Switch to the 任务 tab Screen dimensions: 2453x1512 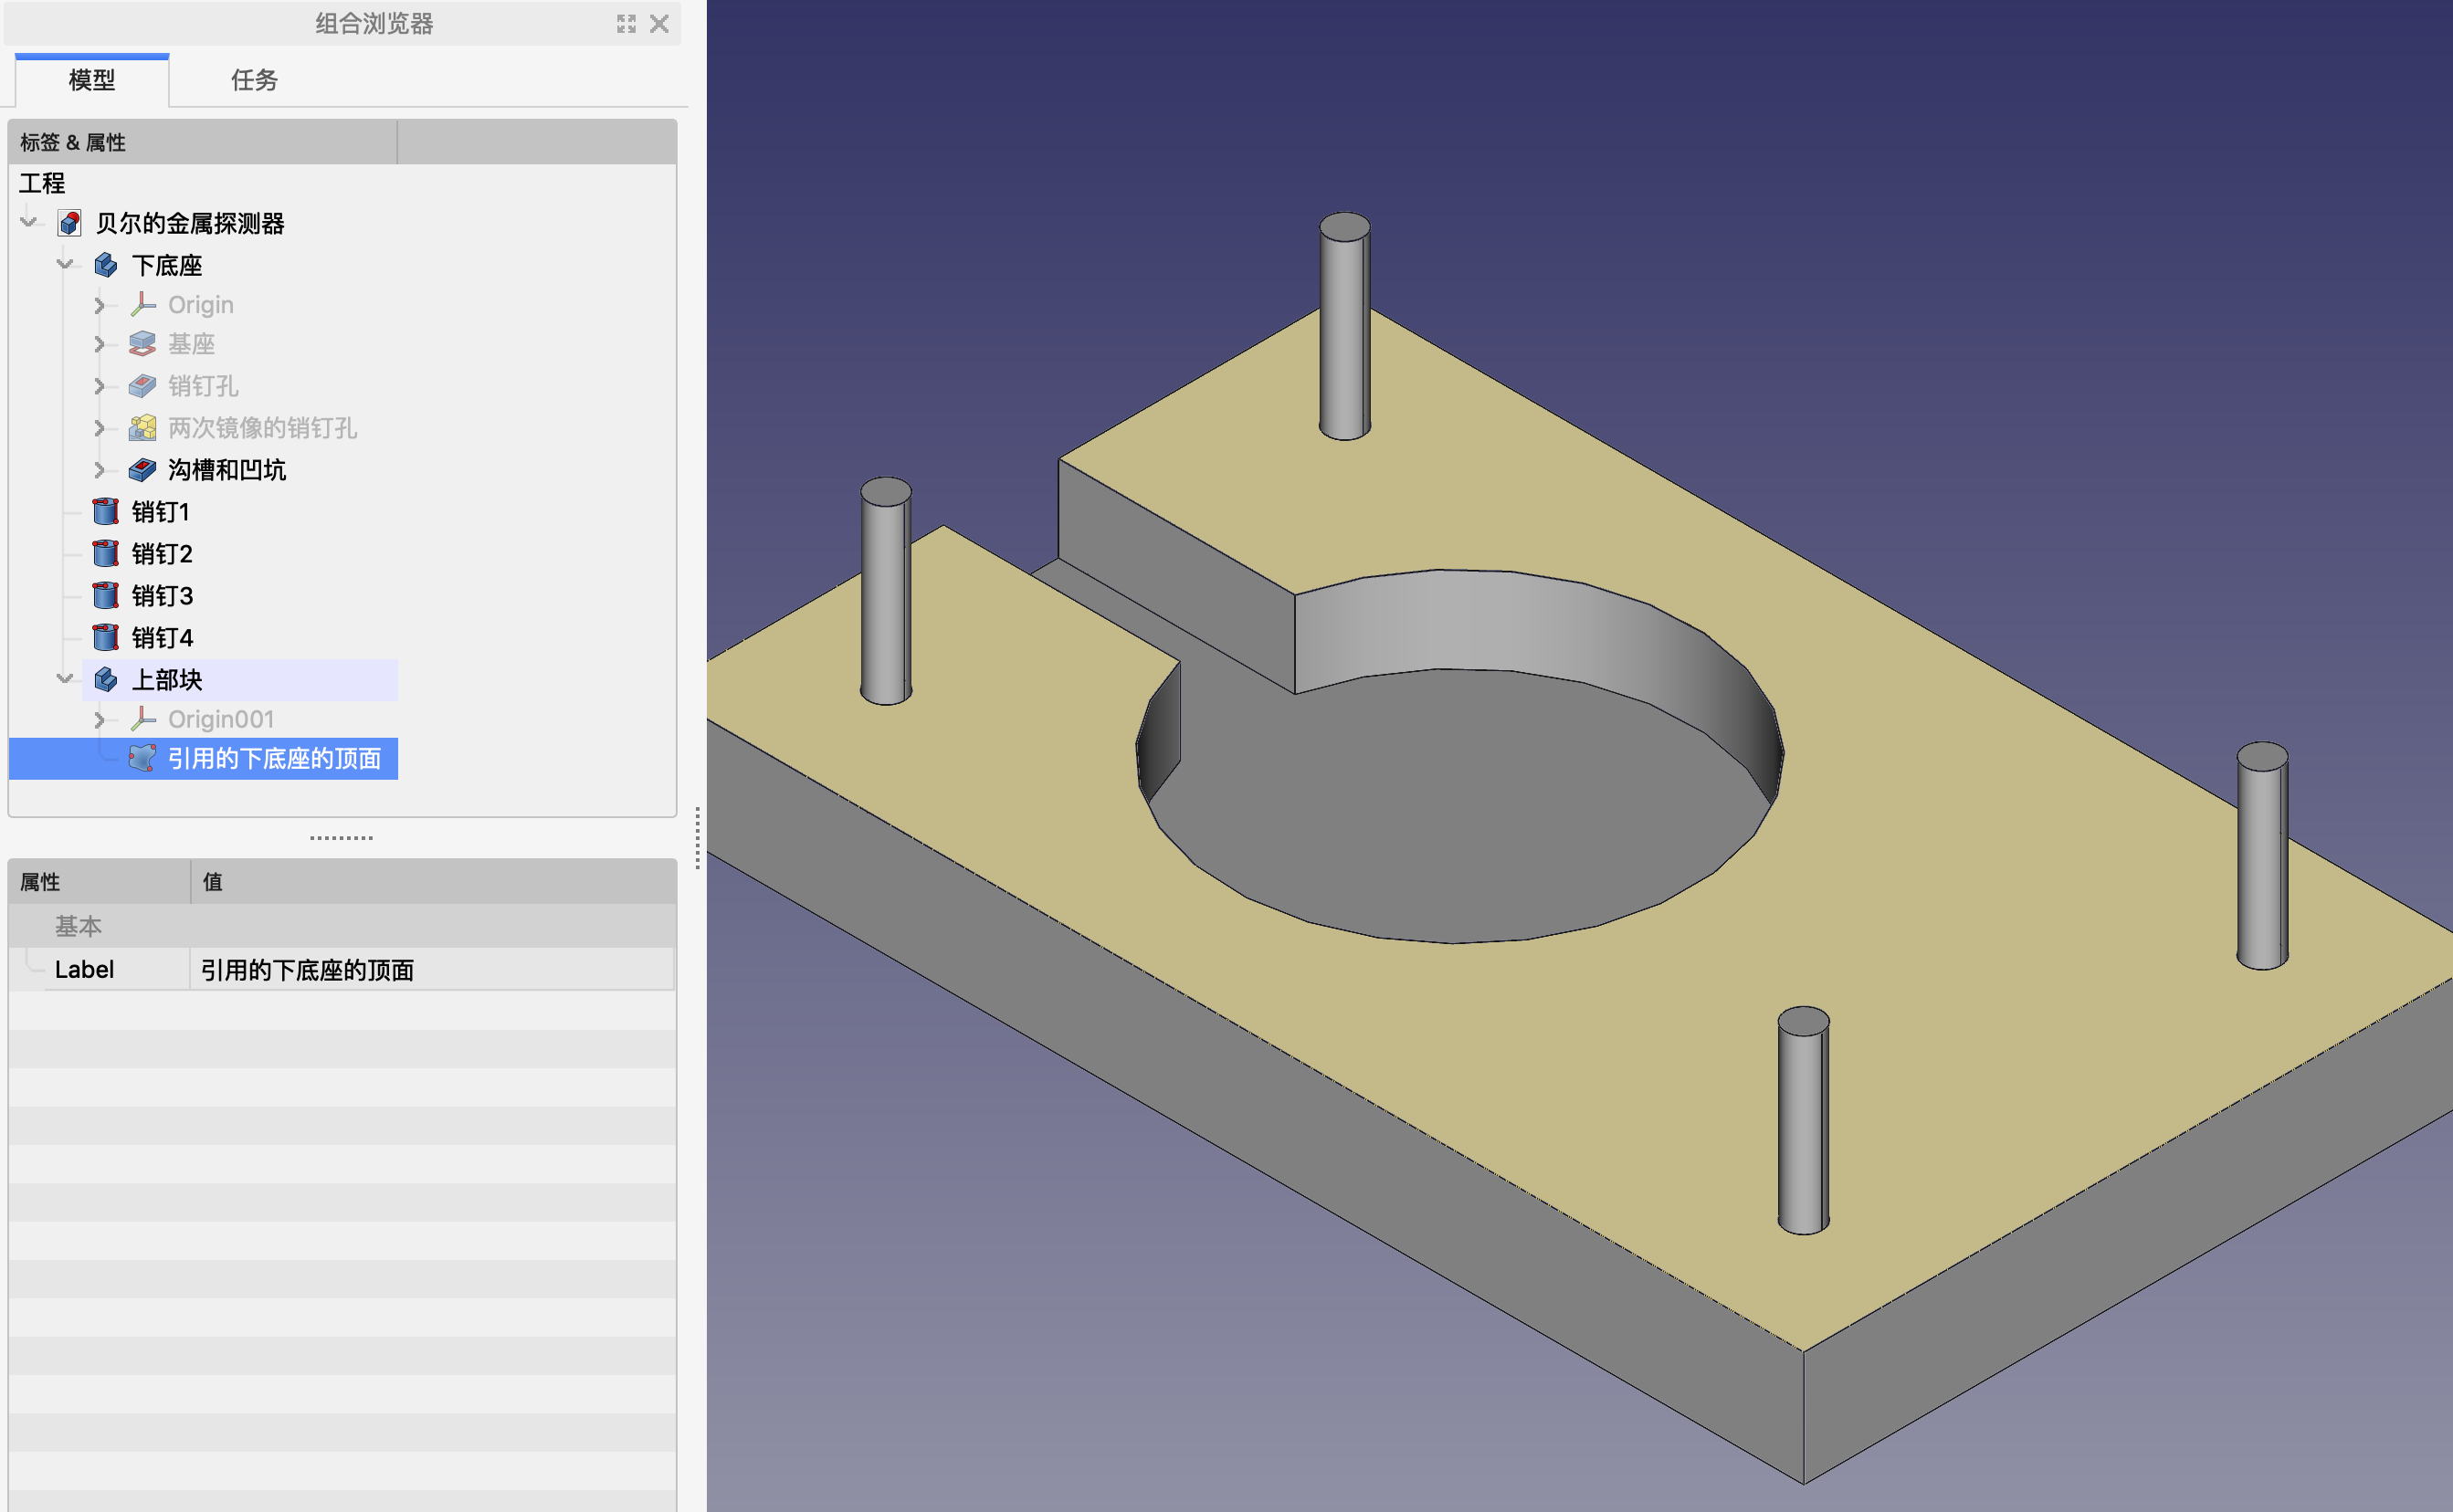254,80
